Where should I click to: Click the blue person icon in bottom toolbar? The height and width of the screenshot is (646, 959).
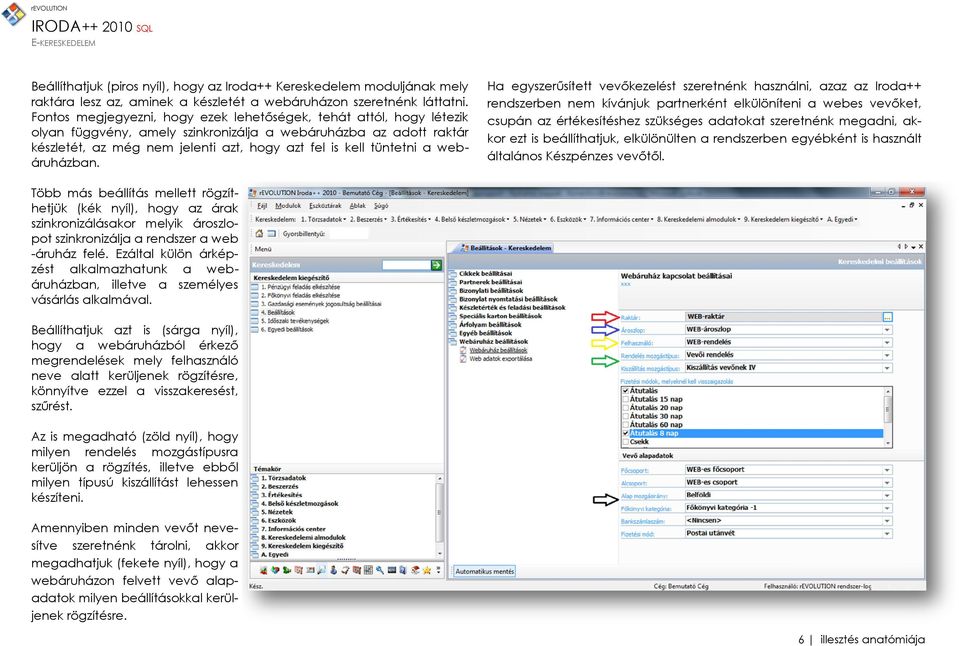pyautogui.click(x=333, y=570)
